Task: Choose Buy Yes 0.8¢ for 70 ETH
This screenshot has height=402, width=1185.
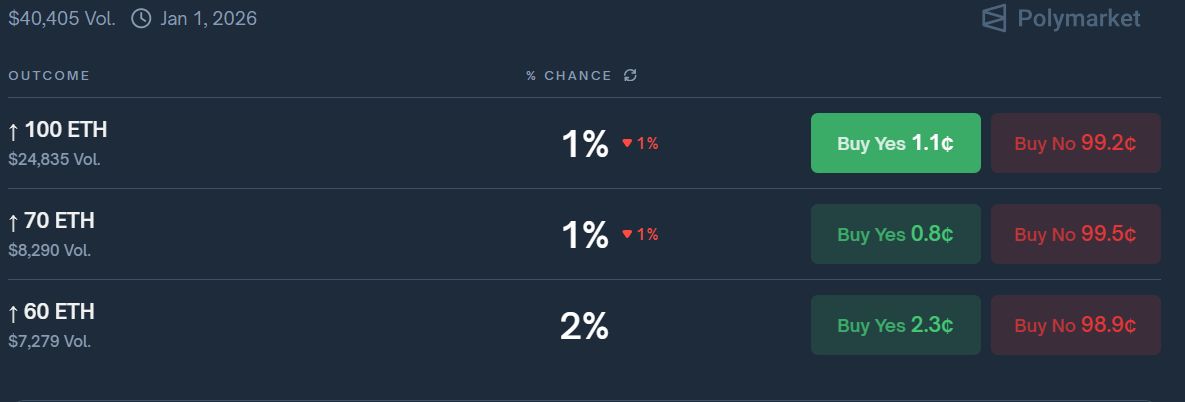Action: (895, 234)
